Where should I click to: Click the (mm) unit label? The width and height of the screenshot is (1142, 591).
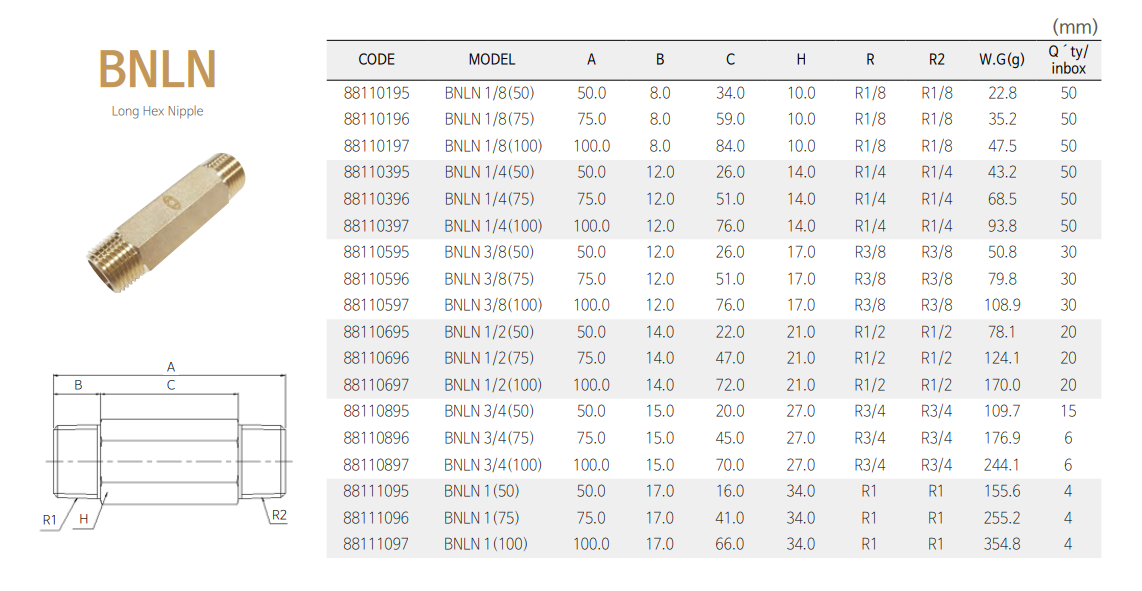pos(1074,27)
